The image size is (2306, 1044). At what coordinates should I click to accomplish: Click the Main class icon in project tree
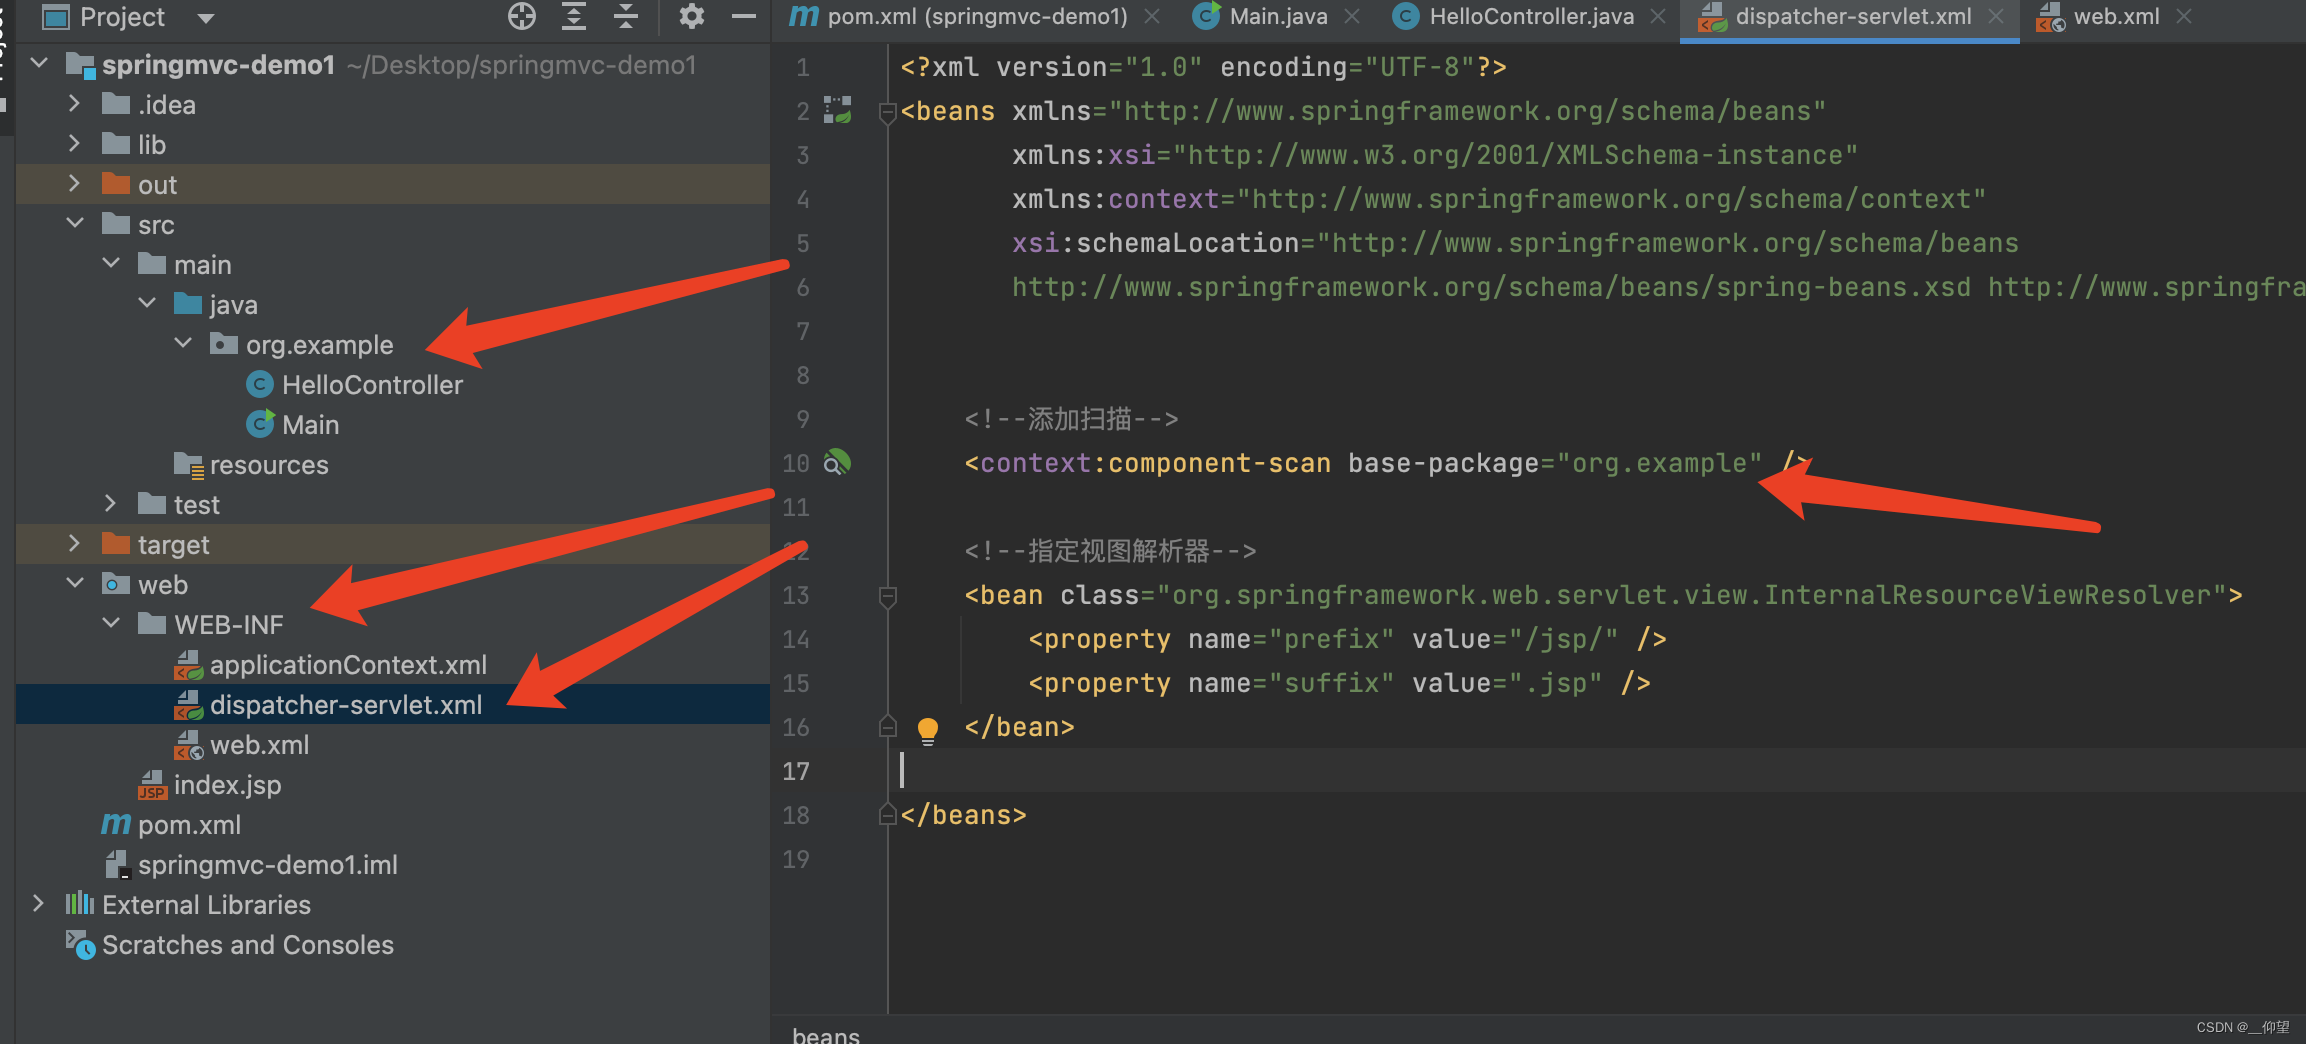tap(260, 424)
